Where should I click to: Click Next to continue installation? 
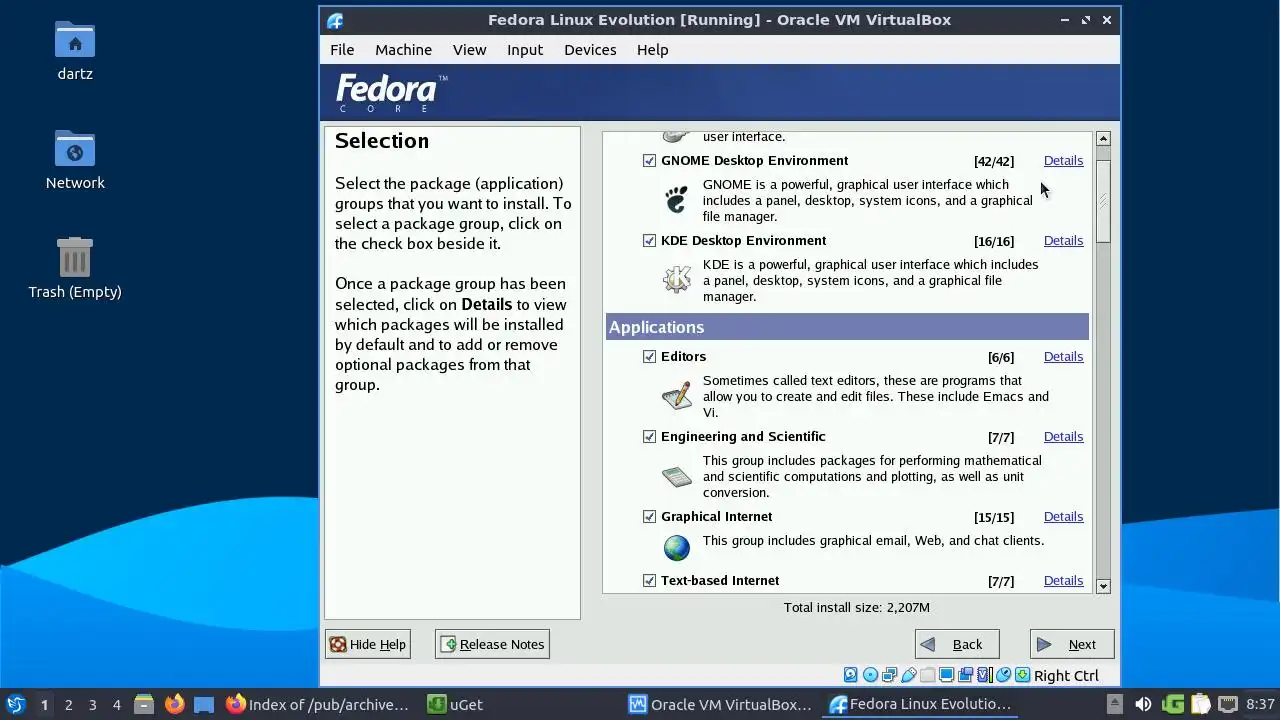pos(1072,644)
